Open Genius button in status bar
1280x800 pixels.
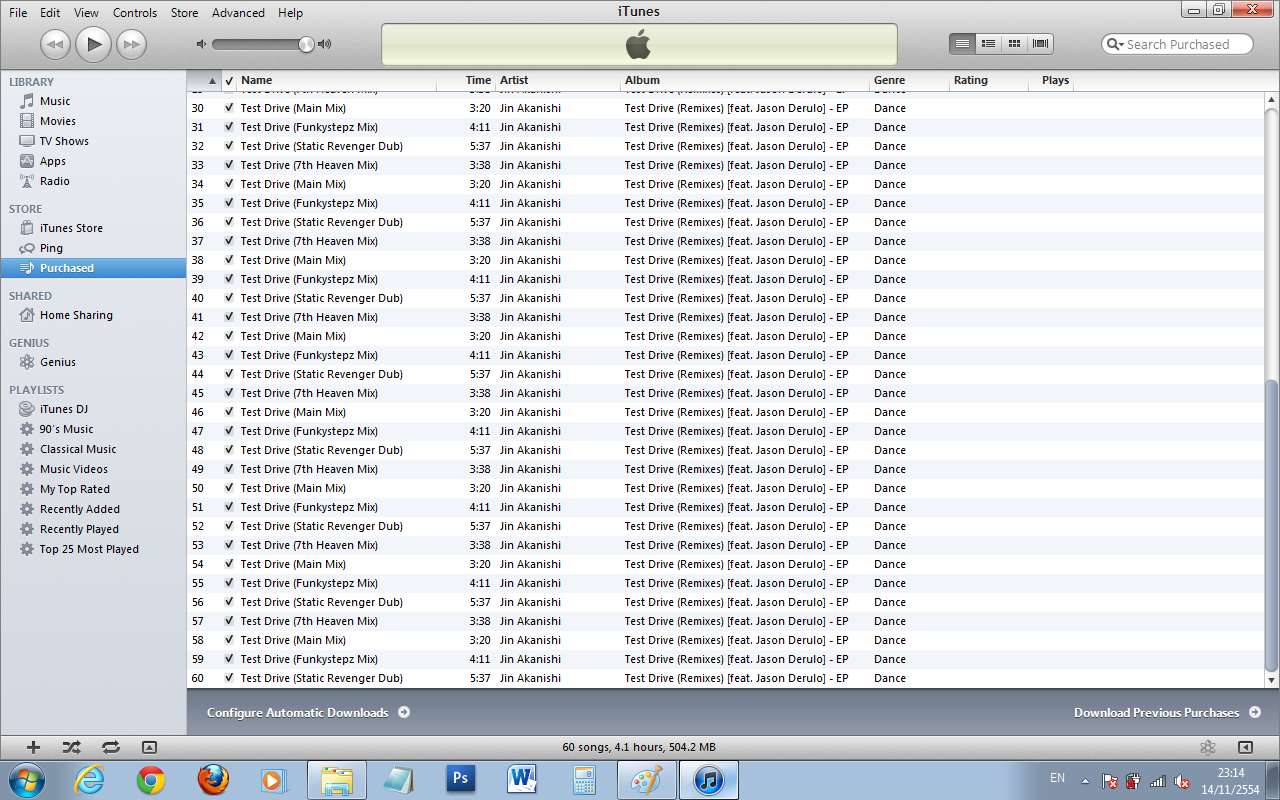click(1208, 747)
